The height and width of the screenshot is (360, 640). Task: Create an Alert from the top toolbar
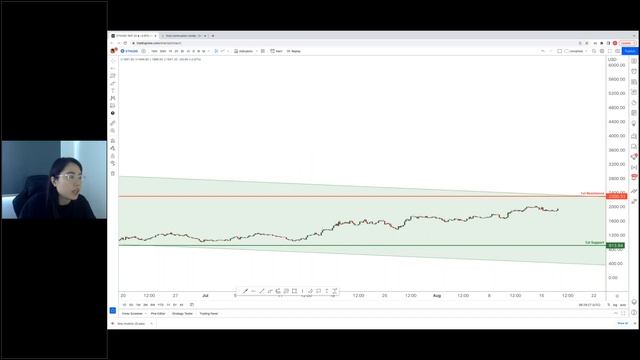coord(276,51)
